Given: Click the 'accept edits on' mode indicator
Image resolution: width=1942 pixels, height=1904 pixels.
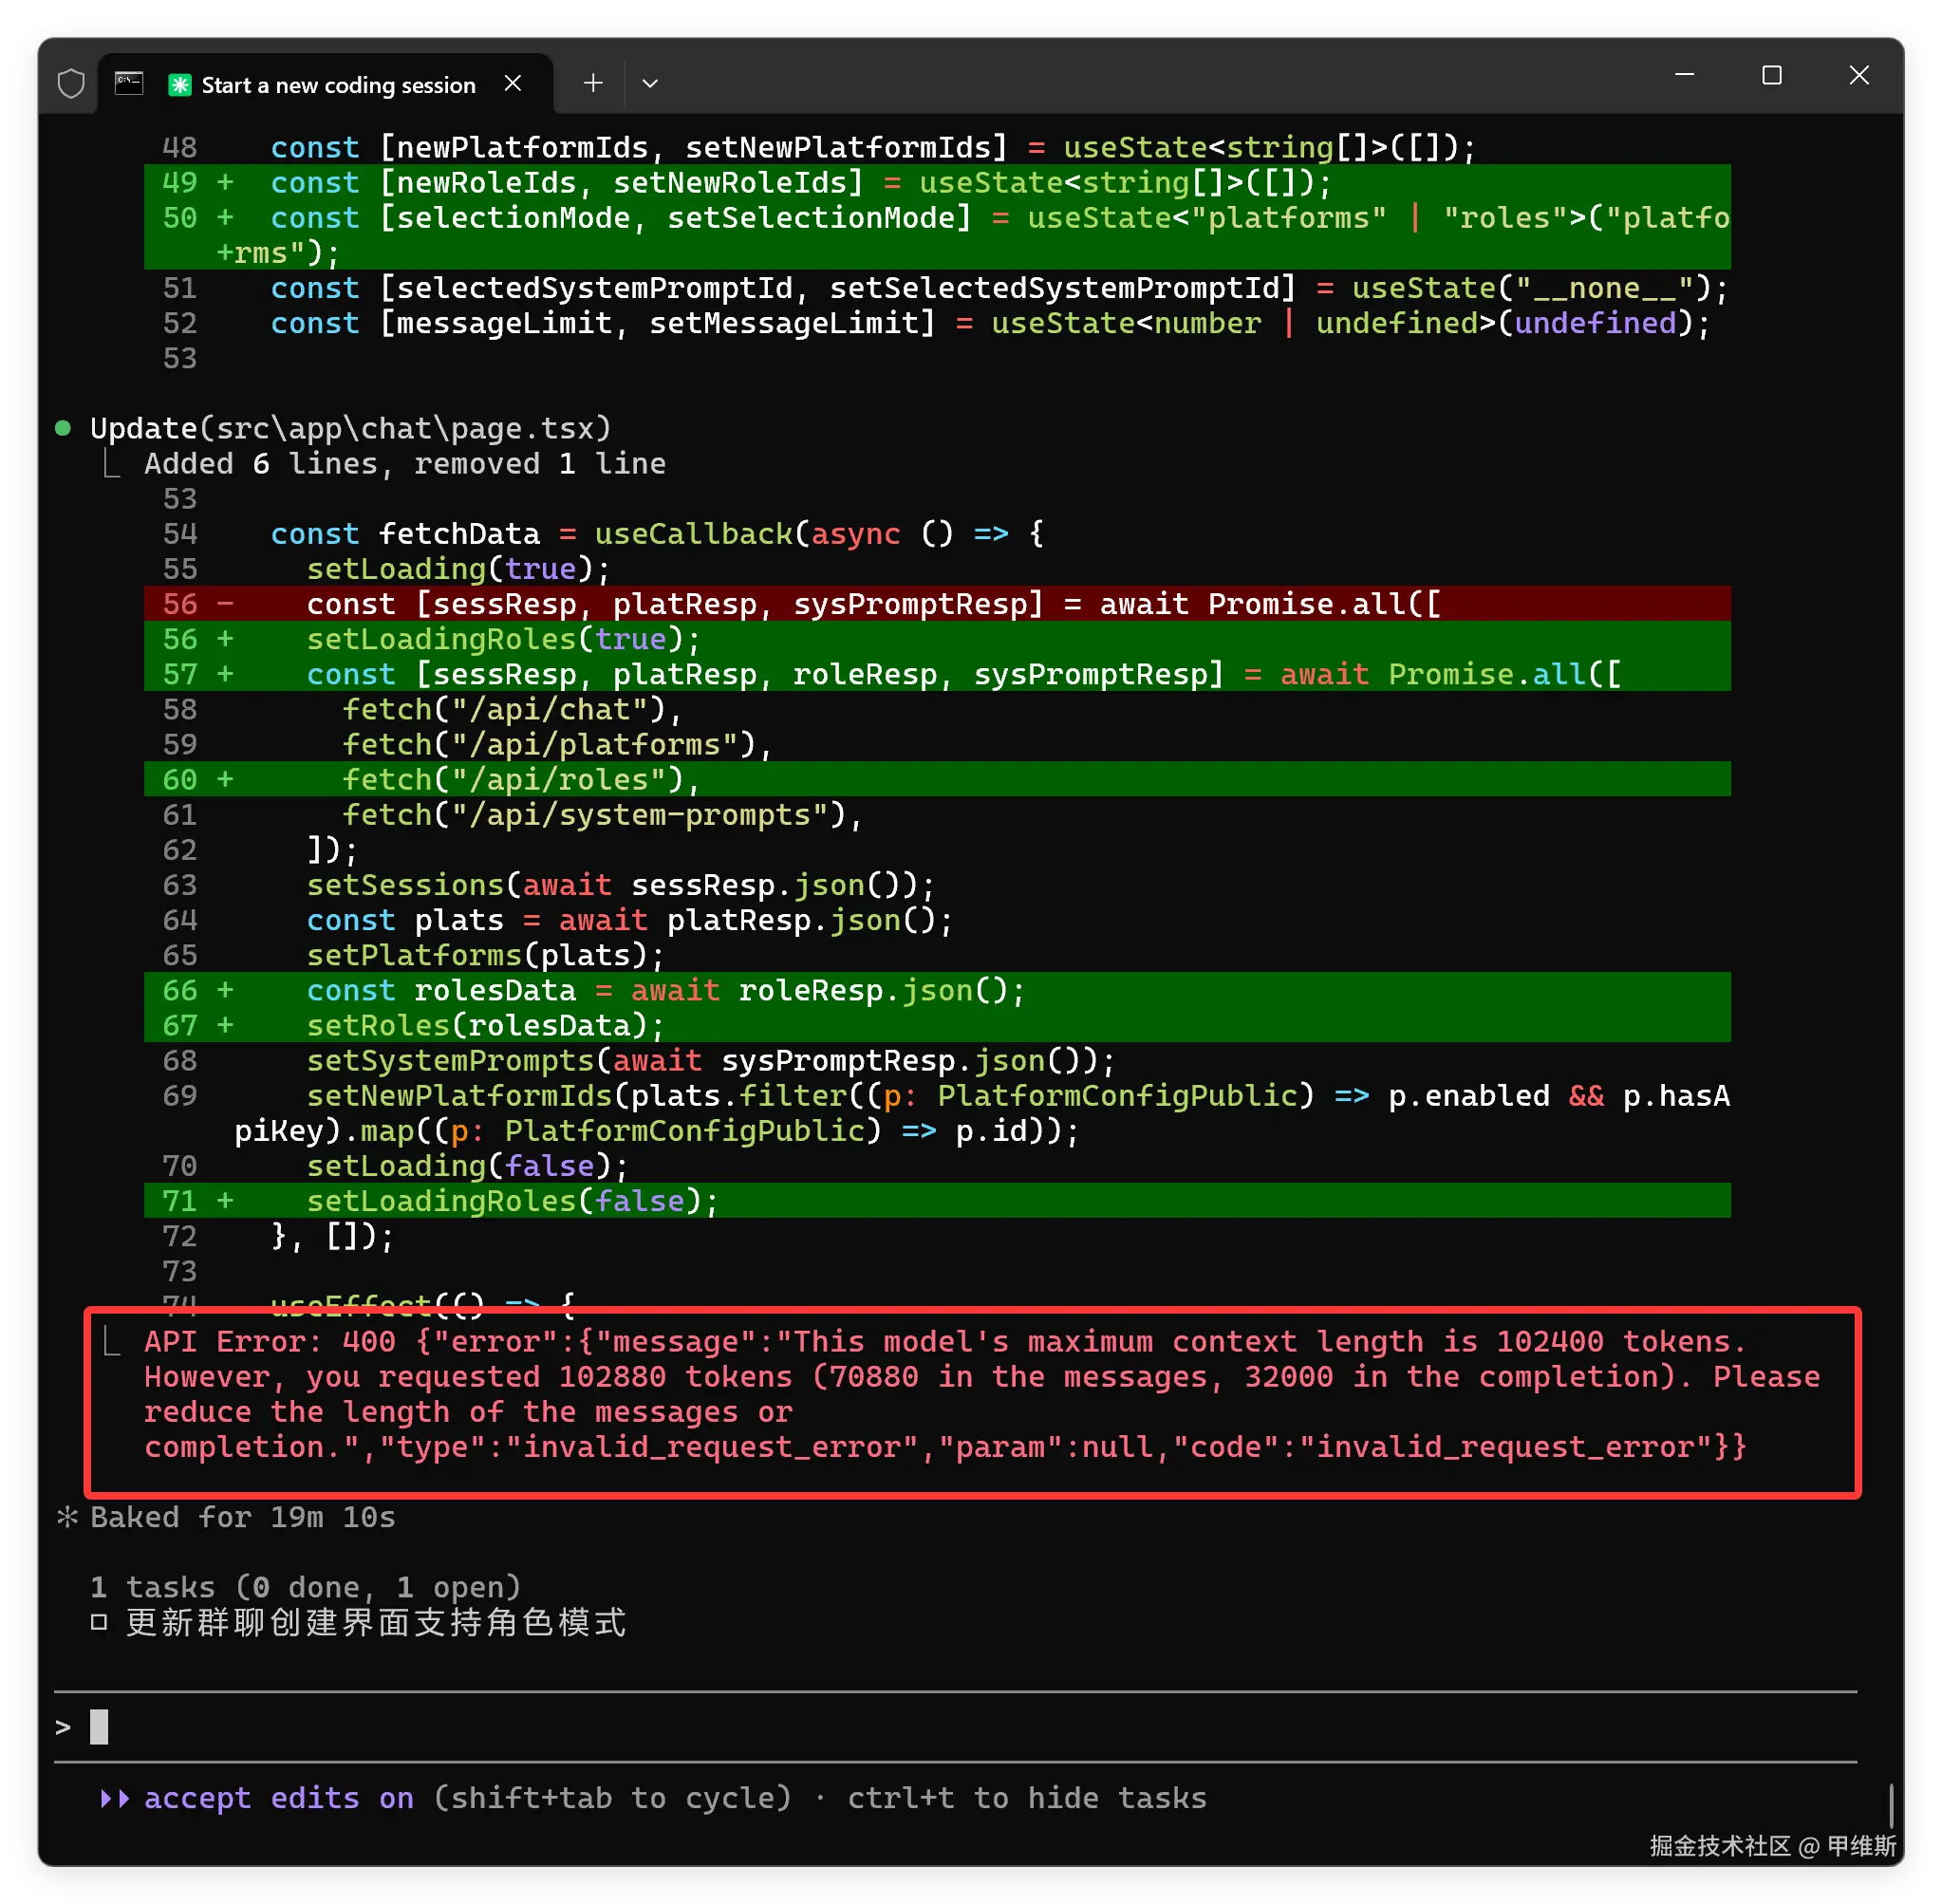Looking at the screenshot, I should 278,1798.
